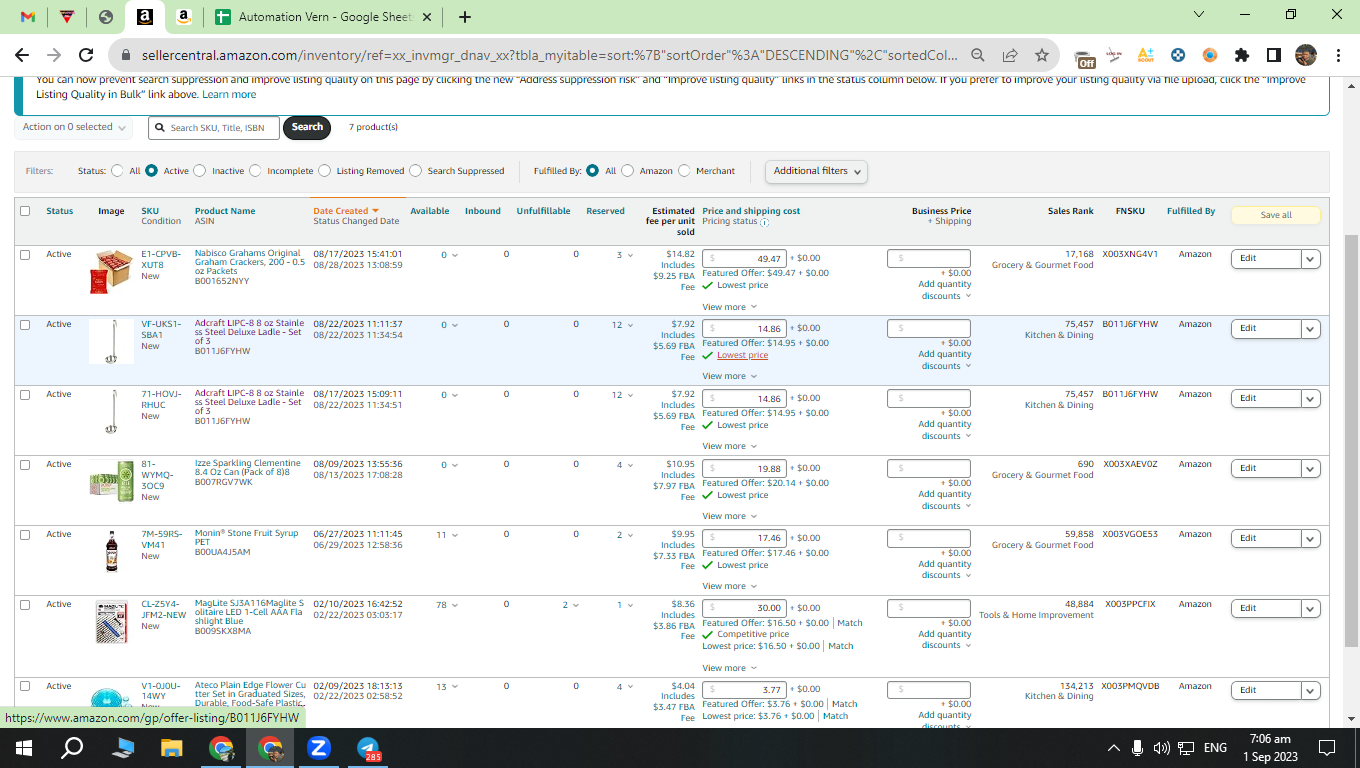
Task: Switch to Automation Vern Google Sheets tab
Action: [x=323, y=17]
